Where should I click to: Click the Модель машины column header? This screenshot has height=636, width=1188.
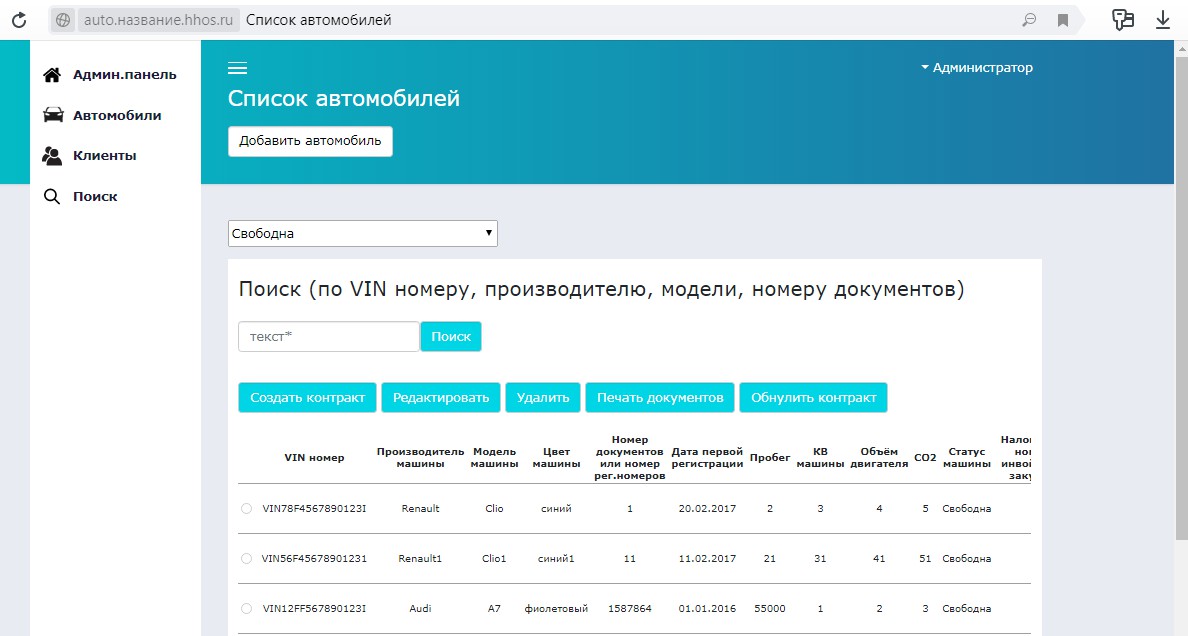point(494,458)
